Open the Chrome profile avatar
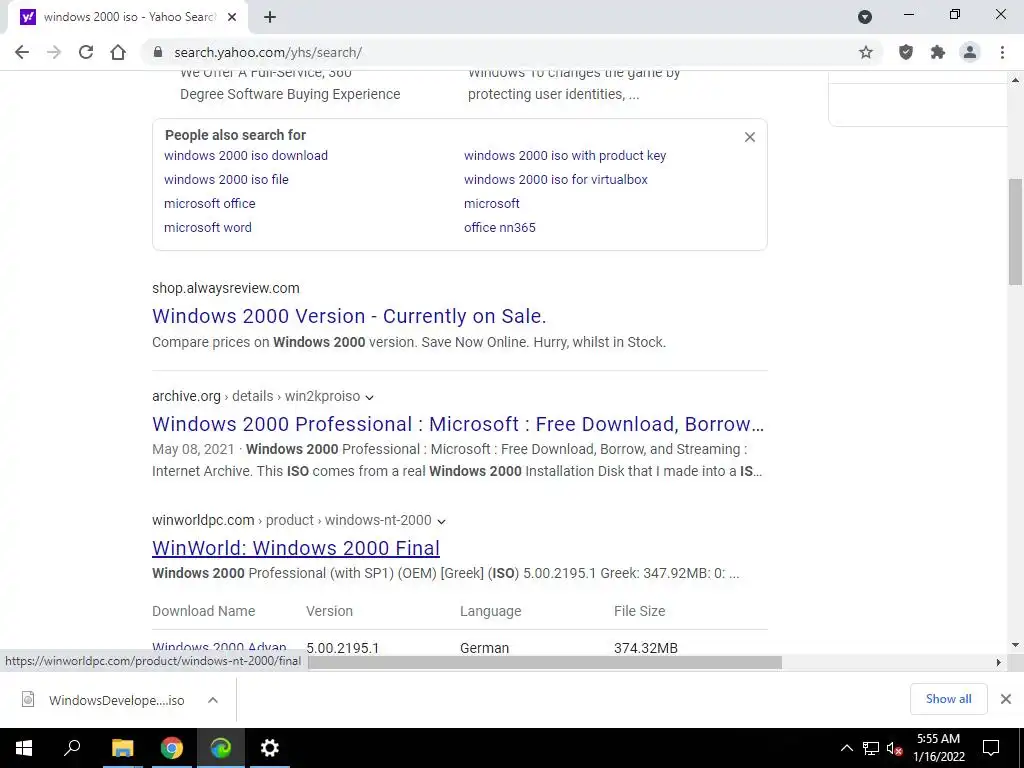The width and height of the screenshot is (1024, 768). [x=970, y=52]
